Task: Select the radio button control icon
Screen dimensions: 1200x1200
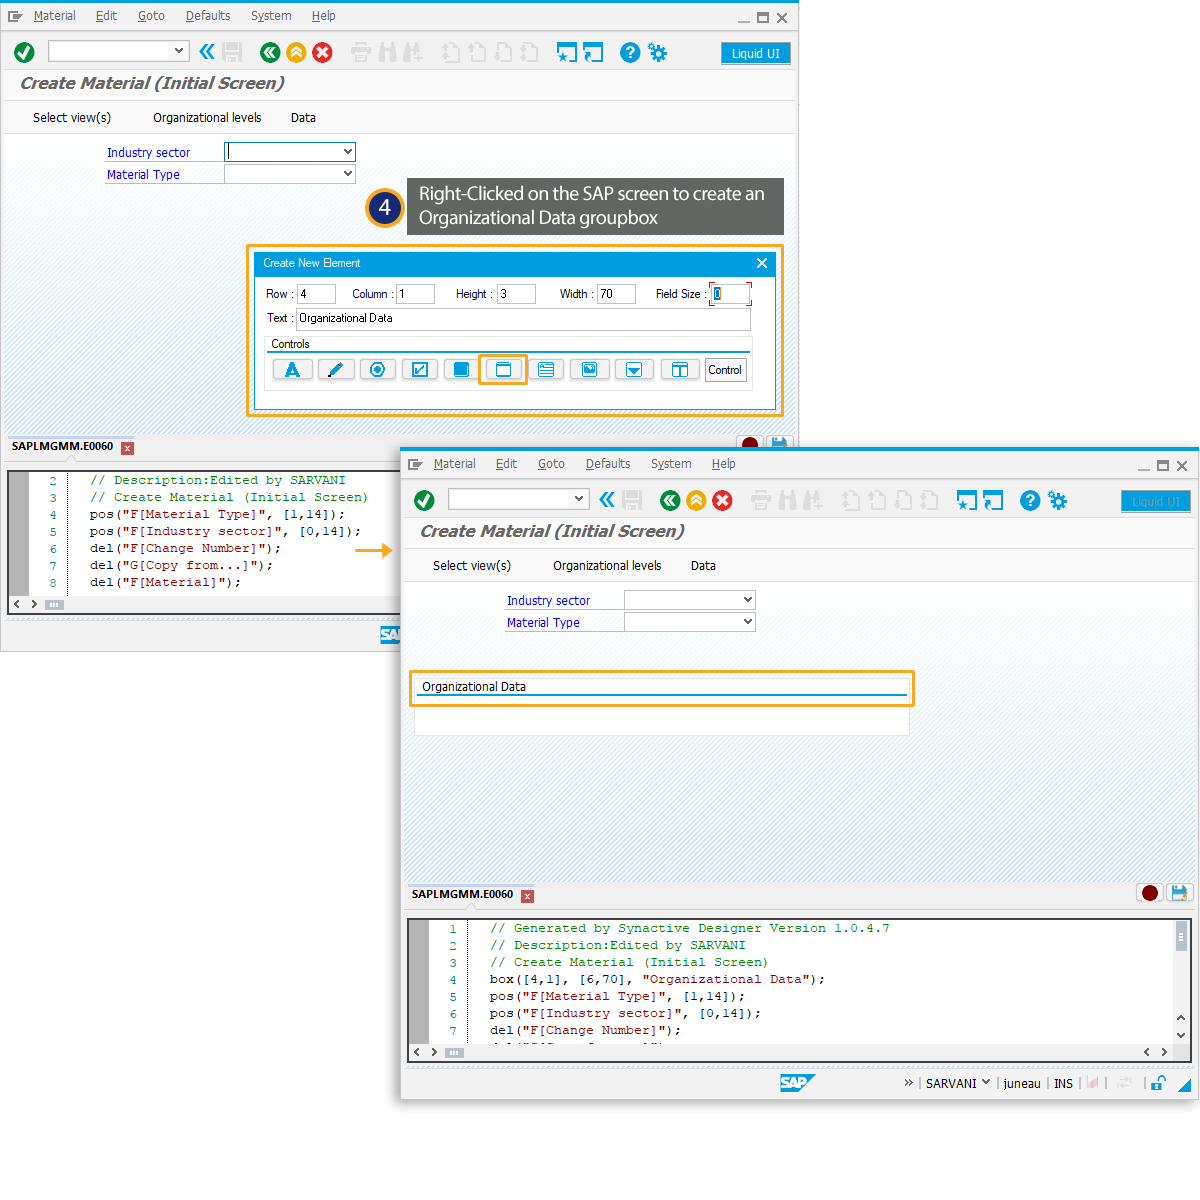Action: [x=378, y=370]
